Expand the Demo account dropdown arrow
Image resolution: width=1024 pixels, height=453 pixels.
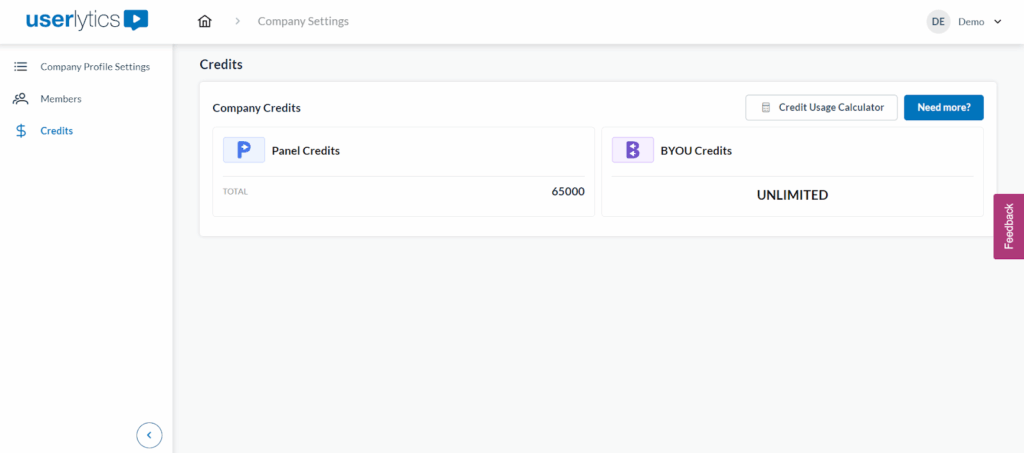pyautogui.click(x=998, y=22)
